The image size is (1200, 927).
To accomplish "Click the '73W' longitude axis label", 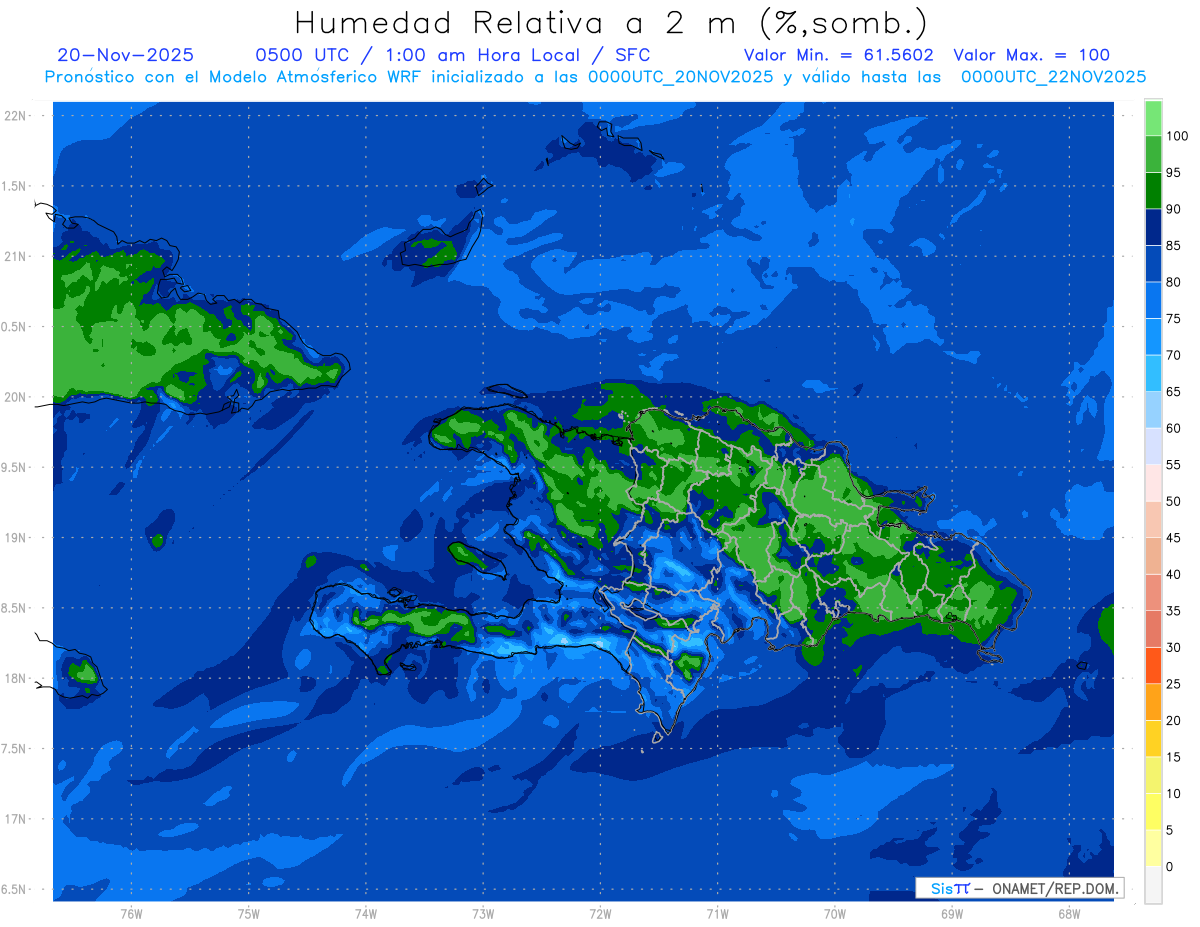I will (x=483, y=914).
